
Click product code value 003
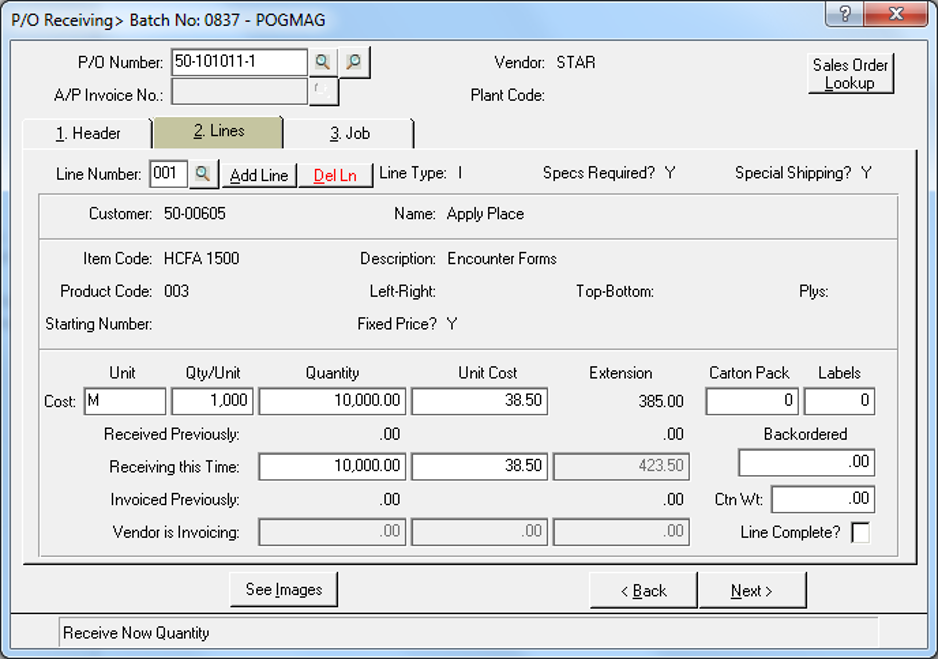pos(176,291)
